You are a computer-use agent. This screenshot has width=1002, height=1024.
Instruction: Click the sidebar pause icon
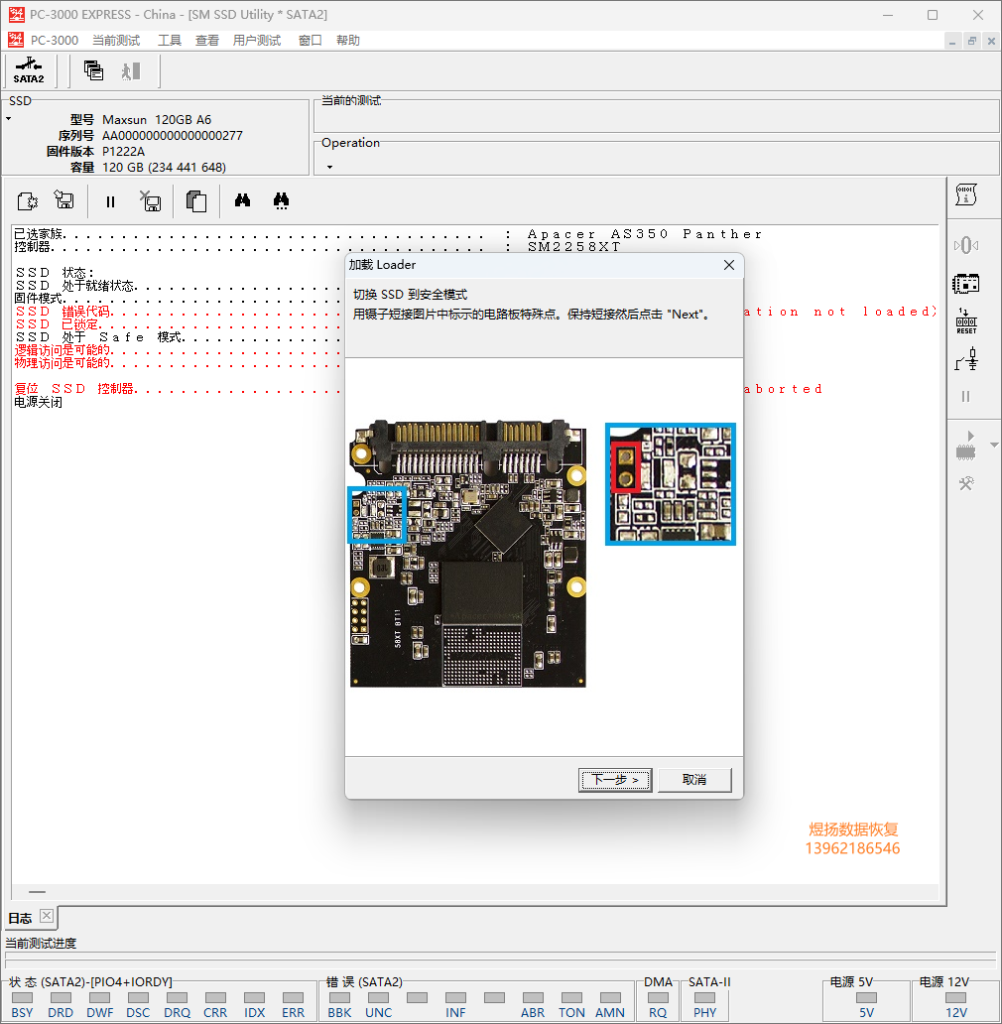pyautogui.click(x=966, y=396)
